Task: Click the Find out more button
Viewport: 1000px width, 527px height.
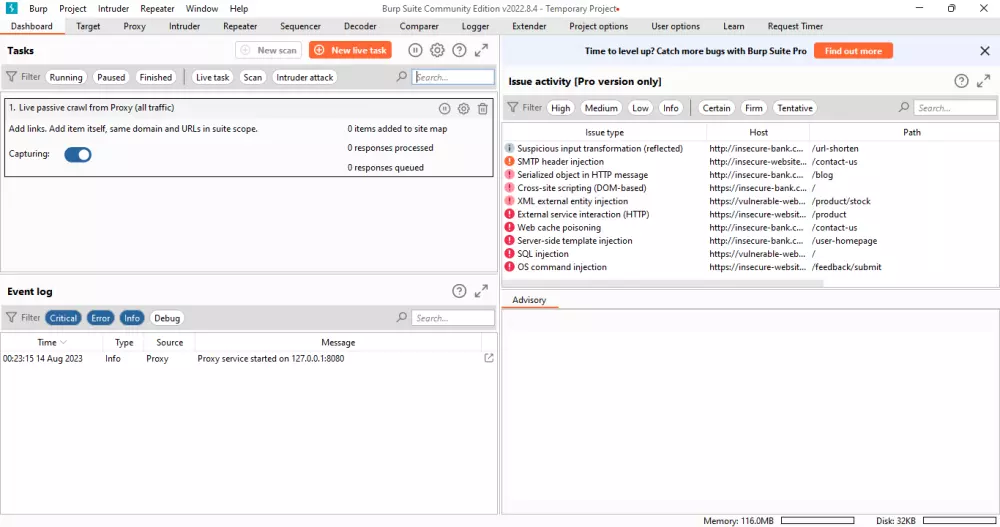Action: tap(853, 50)
